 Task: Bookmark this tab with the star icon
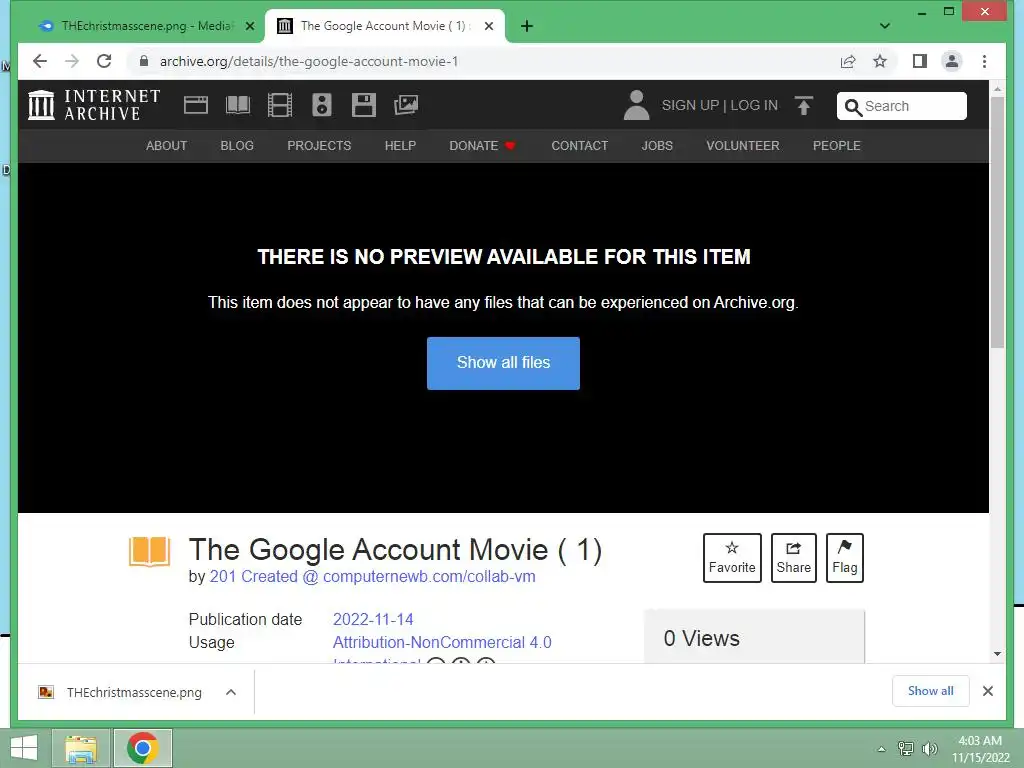(880, 61)
